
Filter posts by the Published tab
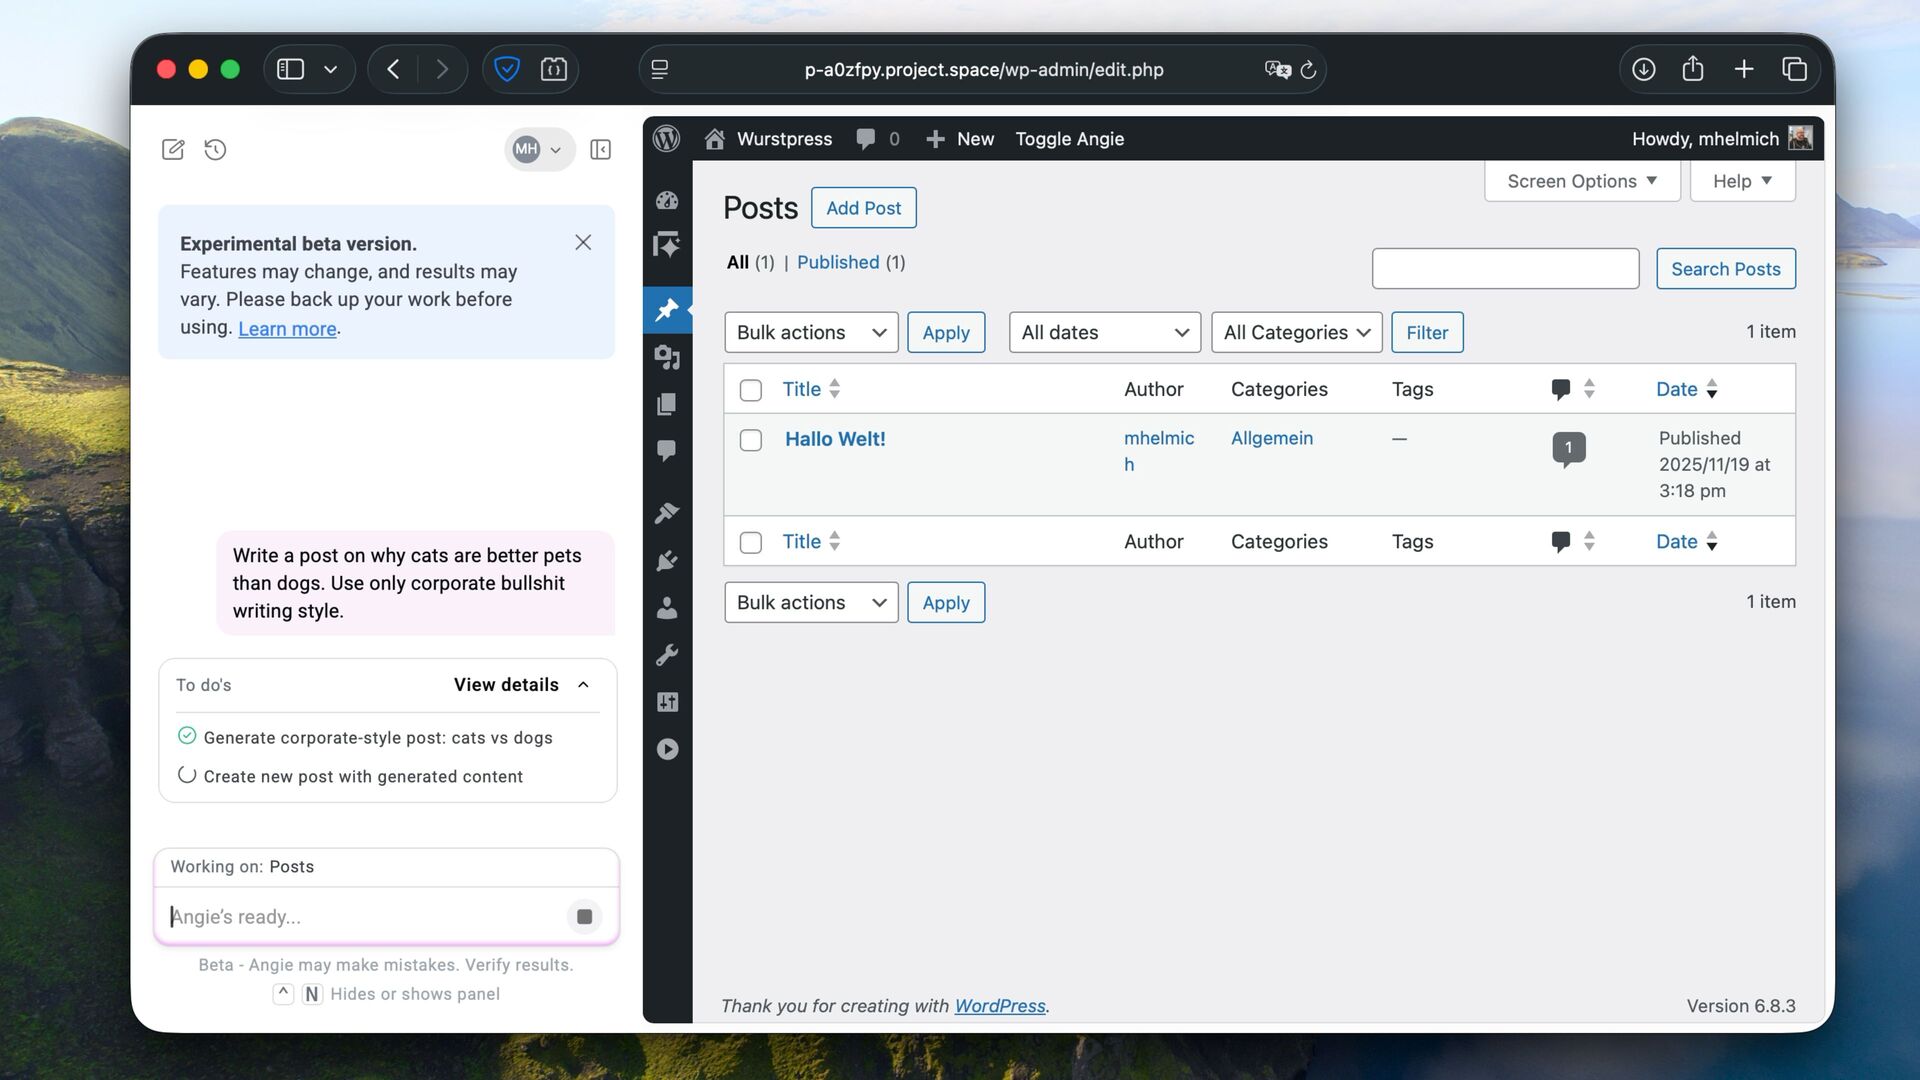[837, 262]
